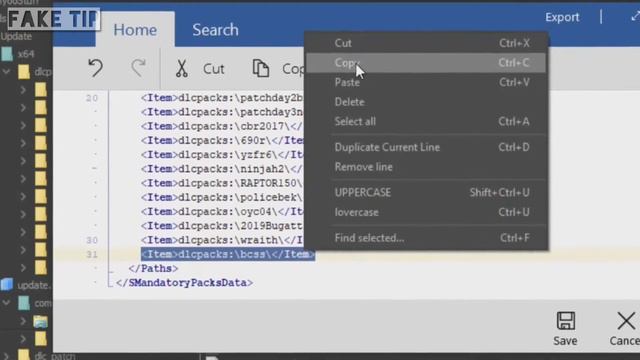Click the </SMandatoryPacksData> closing tag
The height and width of the screenshot is (360, 640).
[x=184, y=282]
